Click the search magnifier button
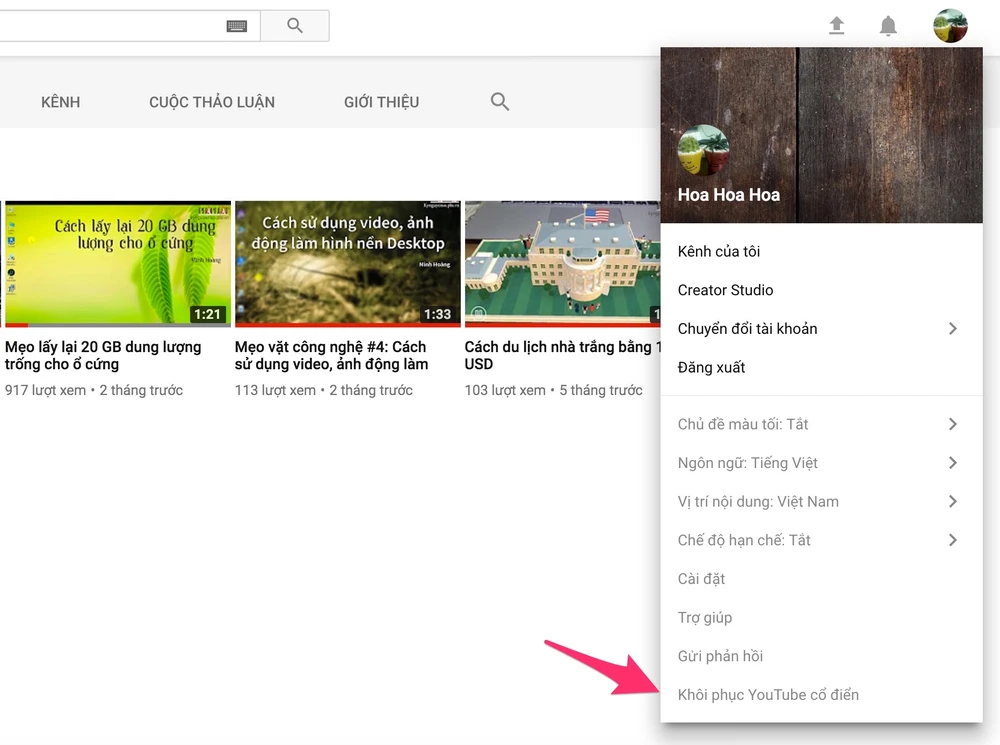 tap(294, 26)
